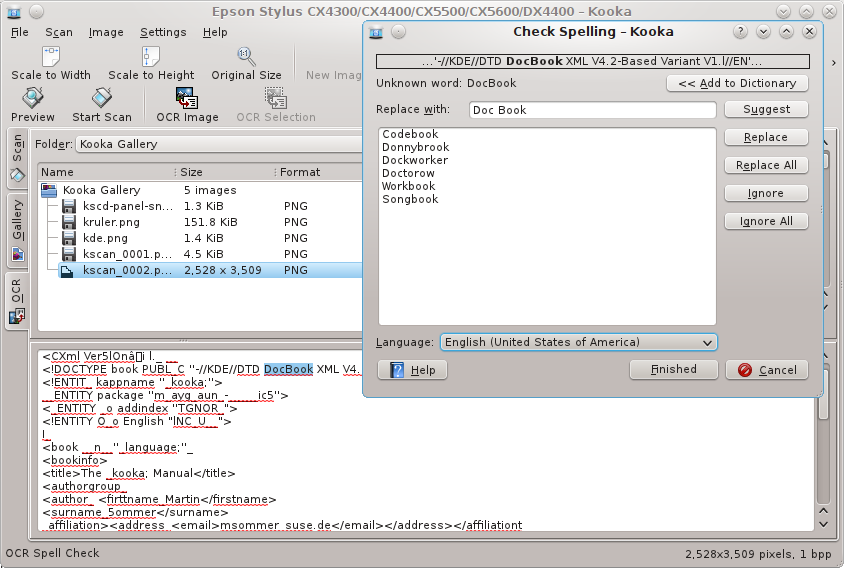The width and height of the screenshot is (844, 568).
Task: Switch to the OCR side tab
Action: [x=17, y=301]
